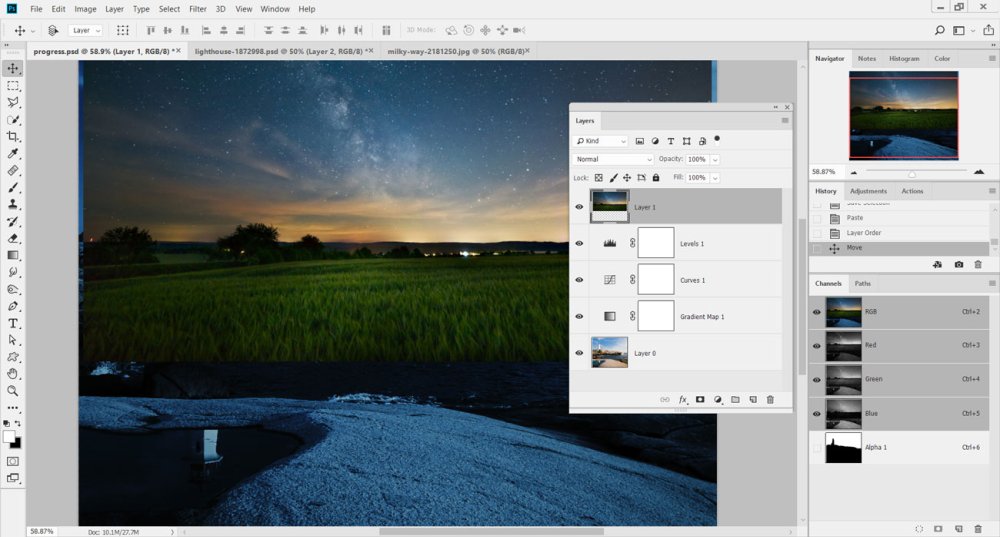Viewport: 1000px width, 537px height.
Task: Toggle visibility of Red channel
Action: (x=817, y=346)
